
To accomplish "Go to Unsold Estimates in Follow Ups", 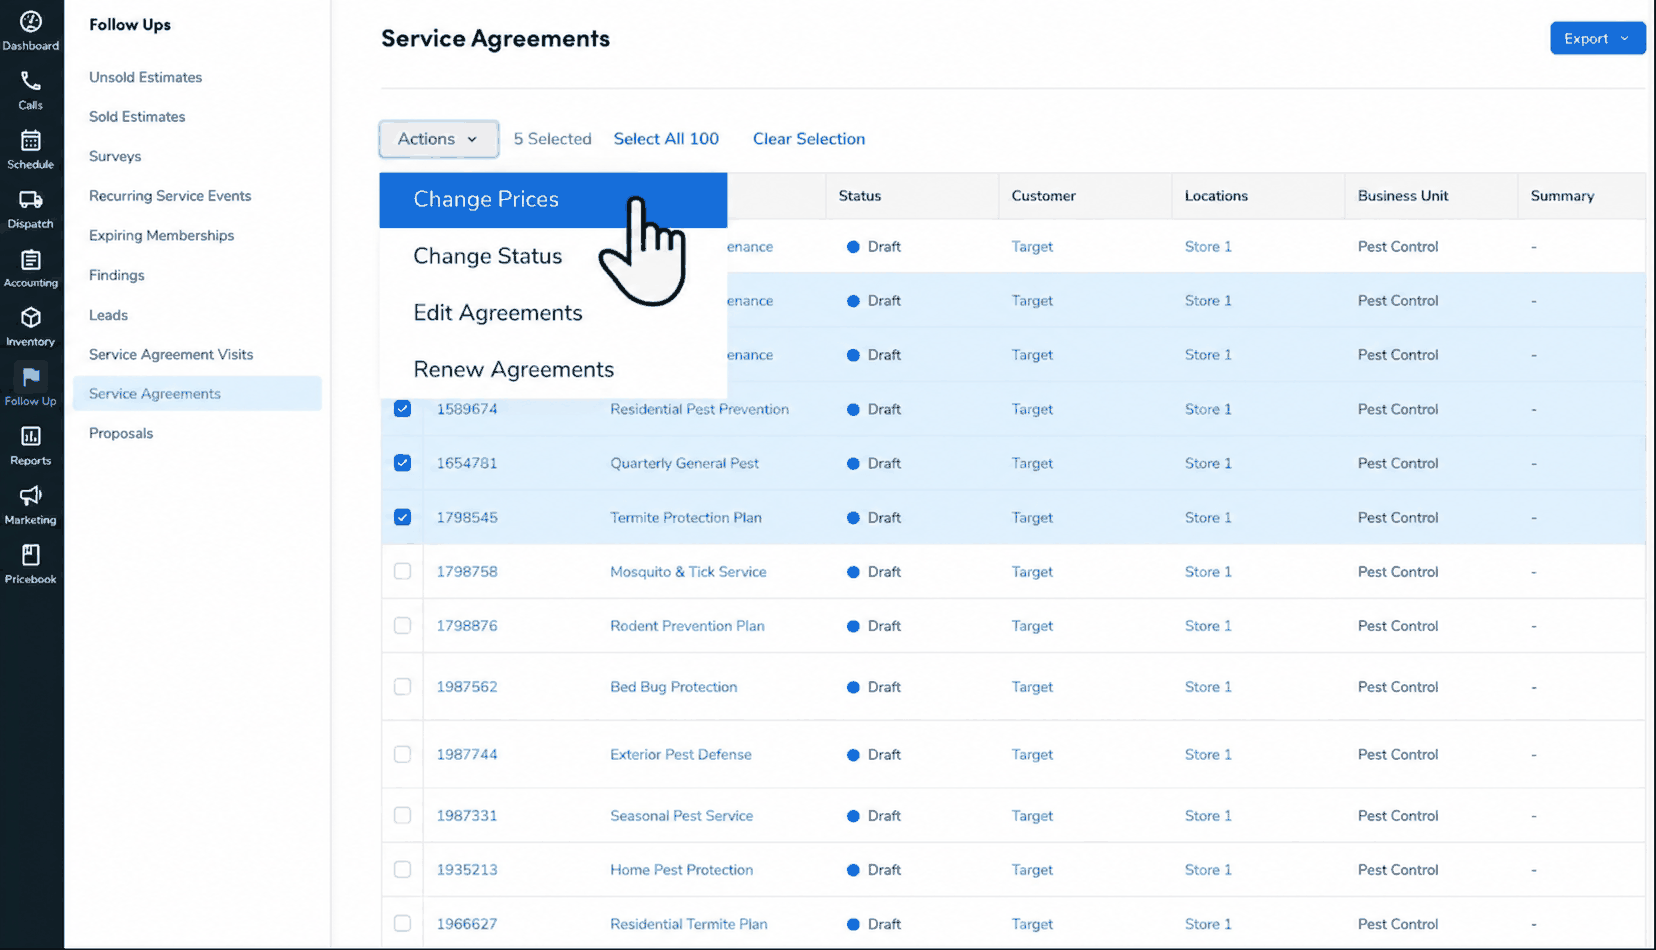I will (x=145, y=77).
